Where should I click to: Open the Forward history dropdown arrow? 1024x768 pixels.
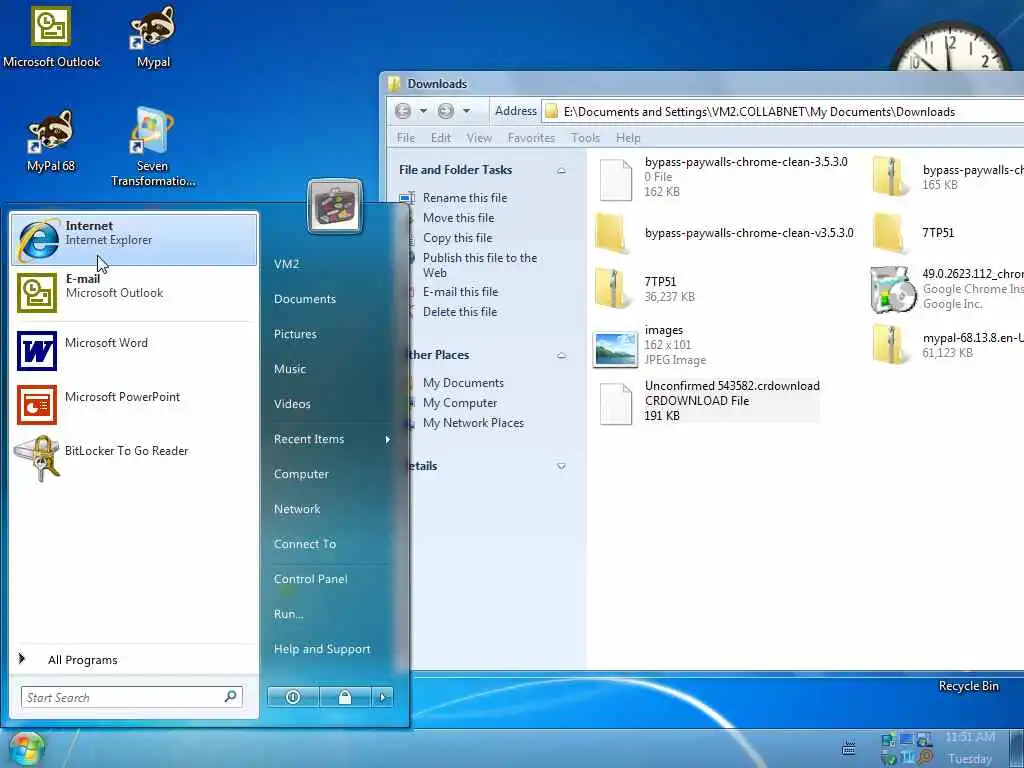pyautogui.click(x=466, y=111)
